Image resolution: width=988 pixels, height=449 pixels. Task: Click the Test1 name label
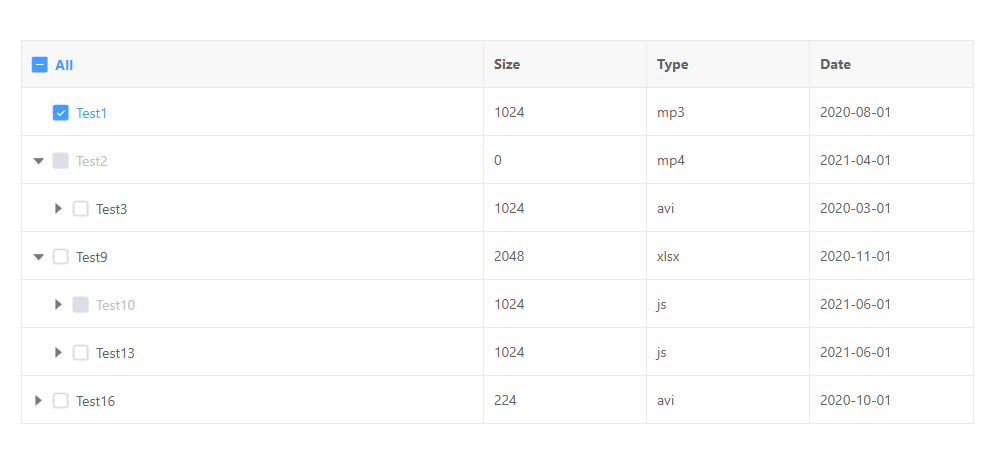91,113
